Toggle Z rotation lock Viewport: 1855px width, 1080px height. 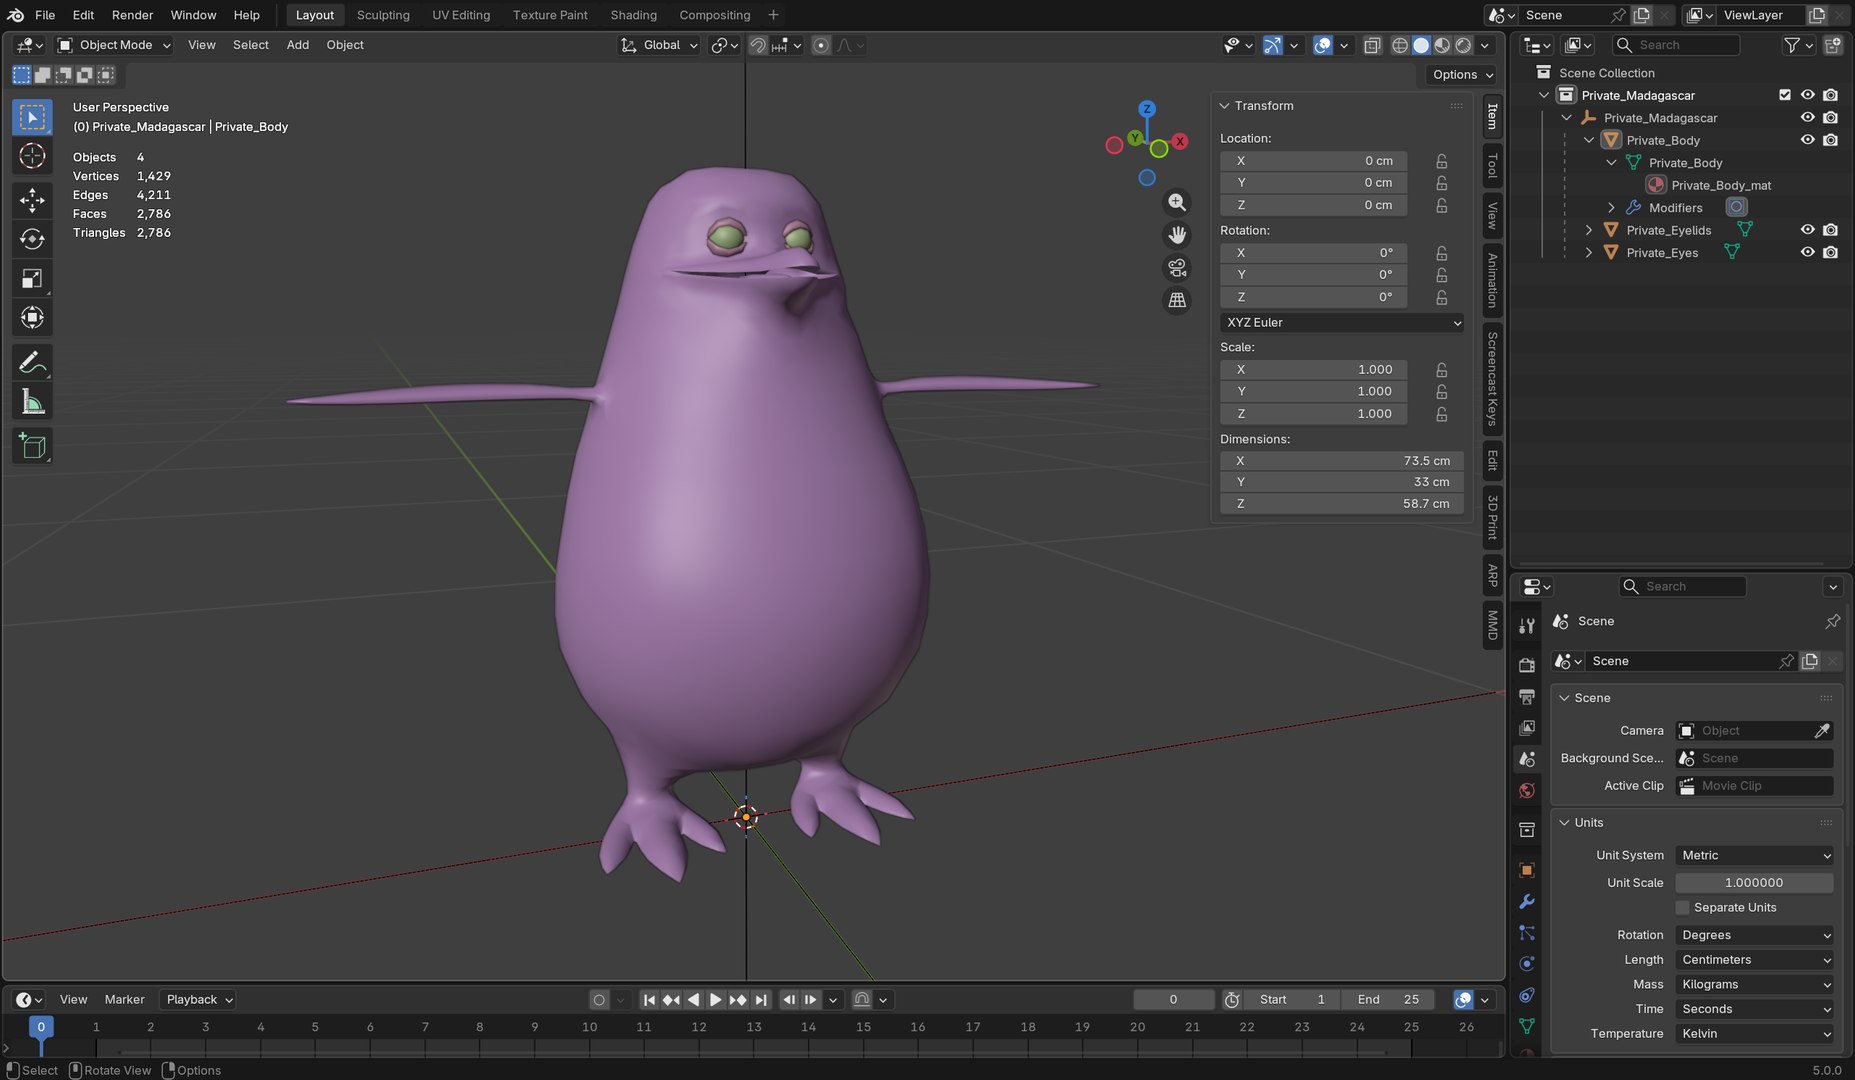pyautogui.click(x=1441, y=298)
